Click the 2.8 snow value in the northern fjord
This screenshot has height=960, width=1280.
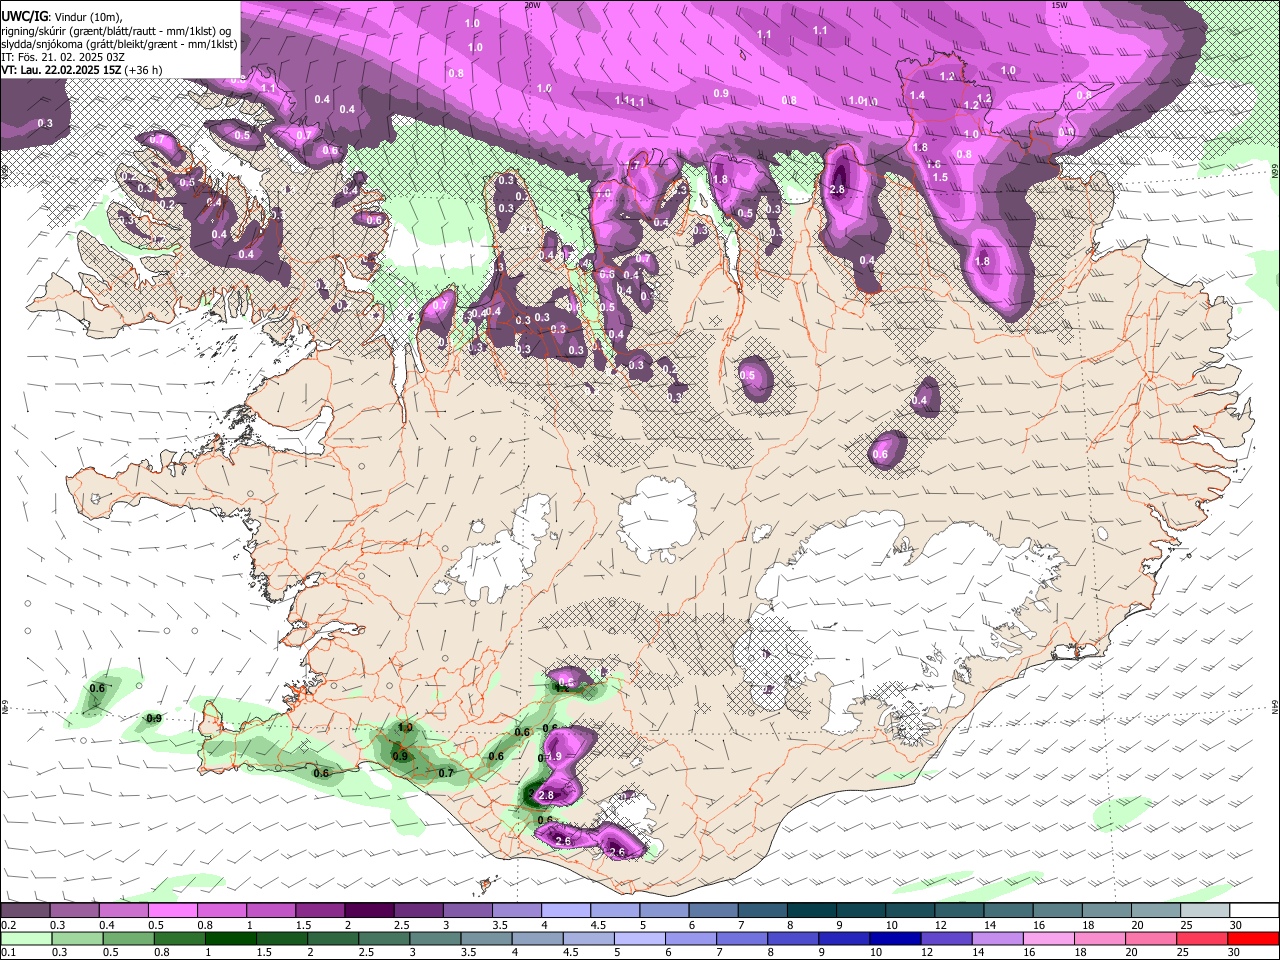(838, 189)
